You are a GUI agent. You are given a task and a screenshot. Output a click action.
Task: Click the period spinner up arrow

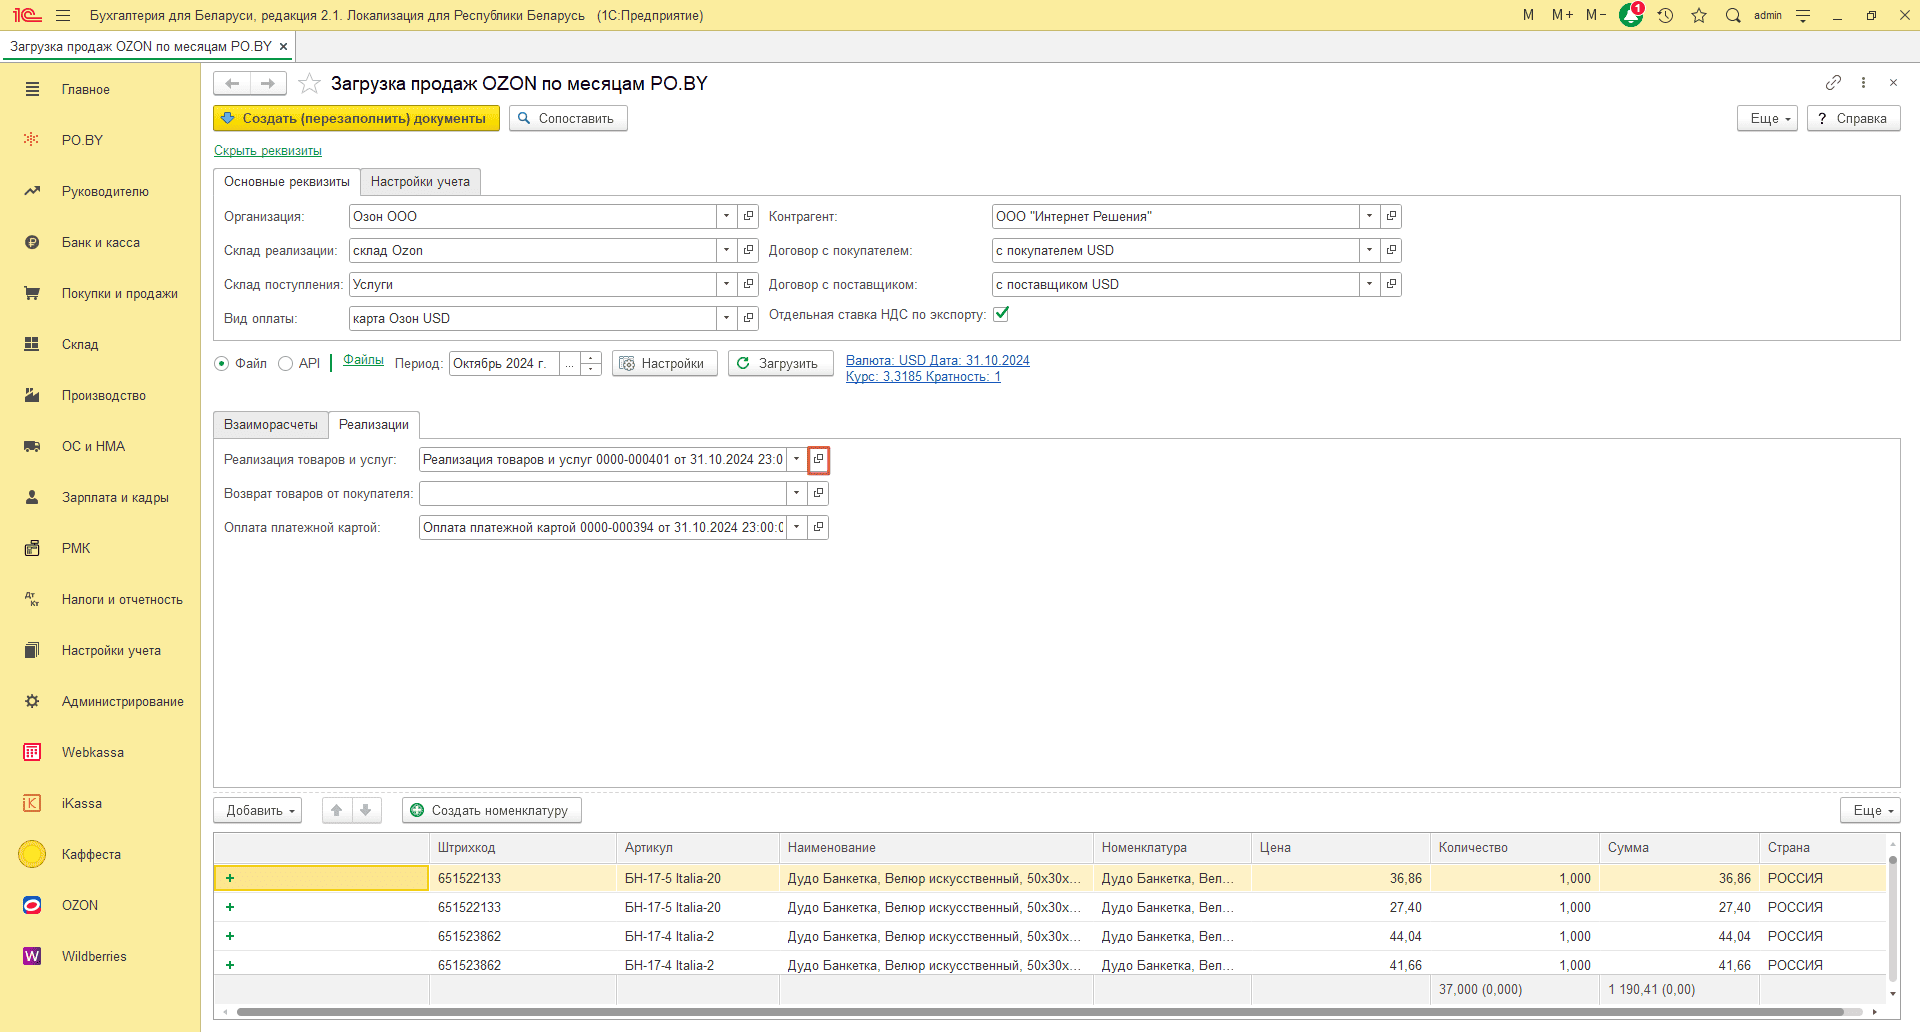[591, 357]
